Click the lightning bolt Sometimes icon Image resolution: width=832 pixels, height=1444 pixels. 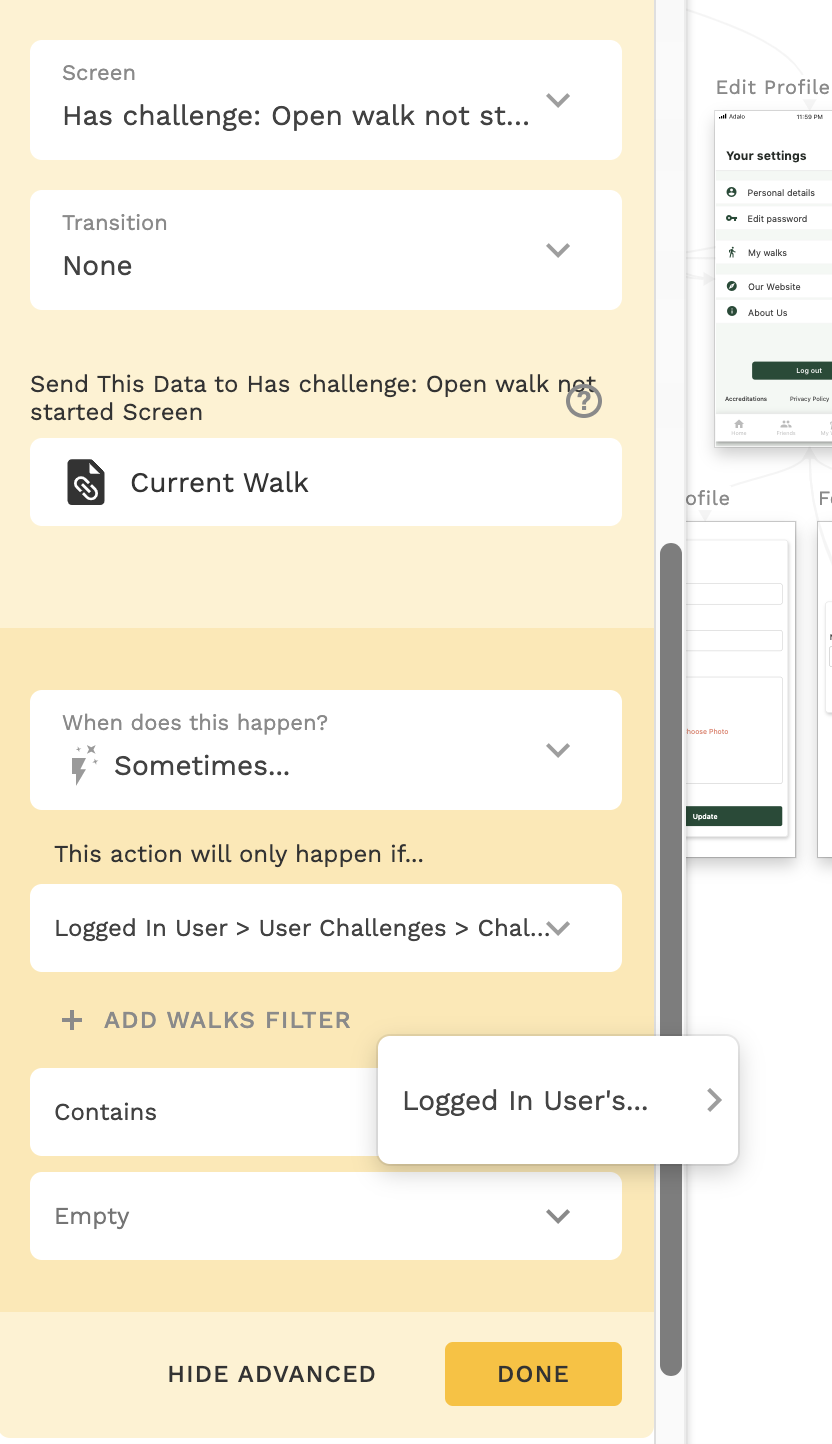pyautogui.click(x=83, y=765)
